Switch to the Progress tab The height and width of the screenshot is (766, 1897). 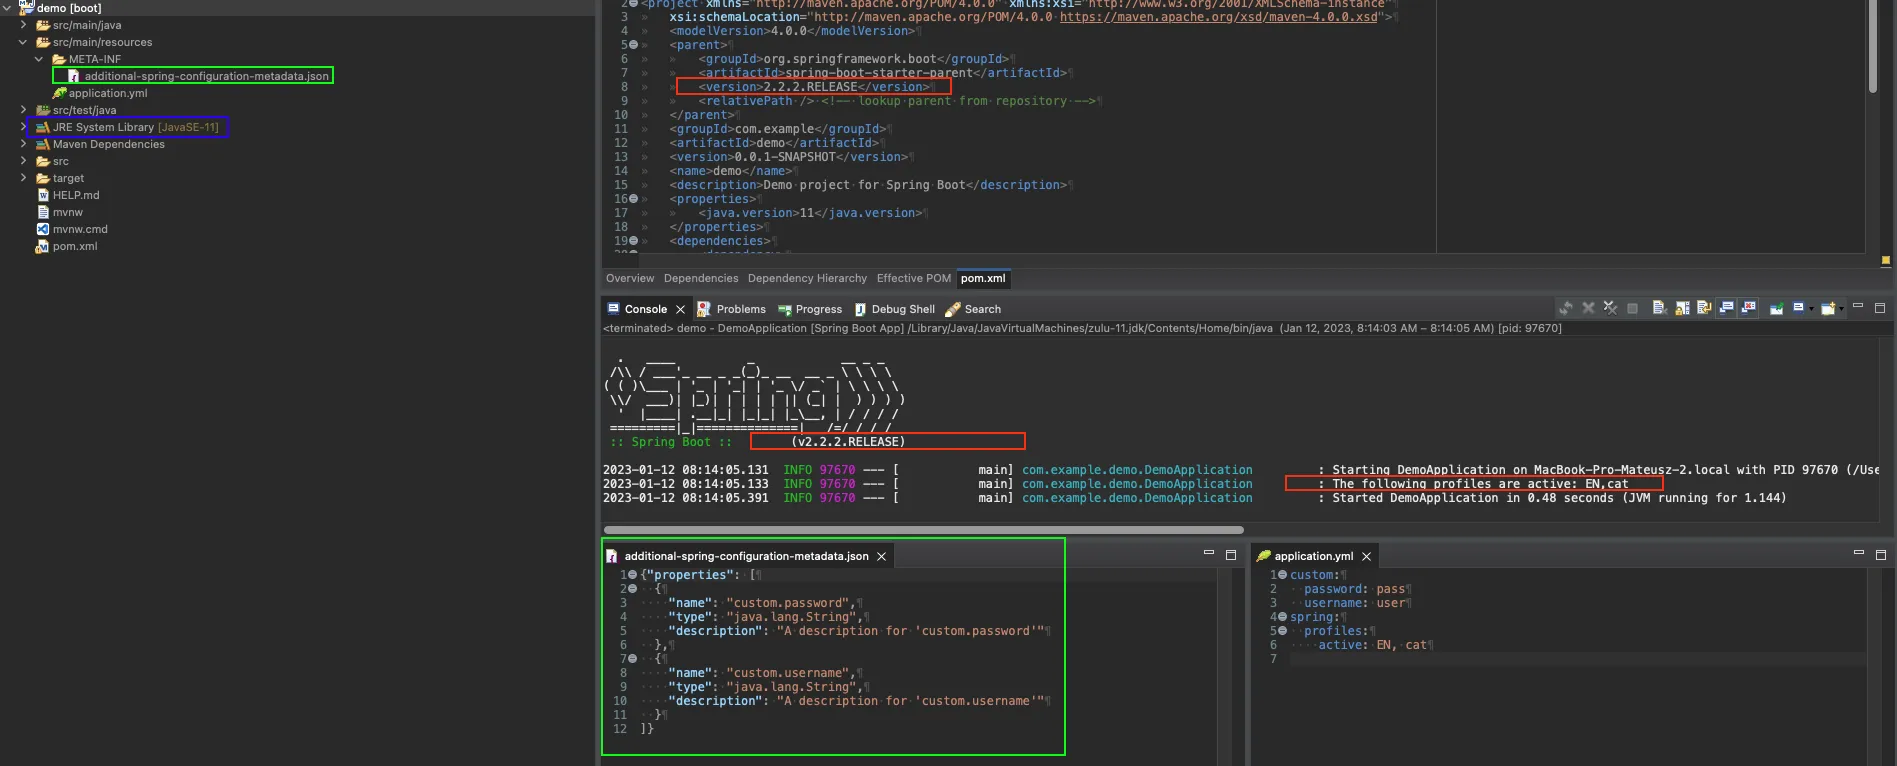[810, 309]
